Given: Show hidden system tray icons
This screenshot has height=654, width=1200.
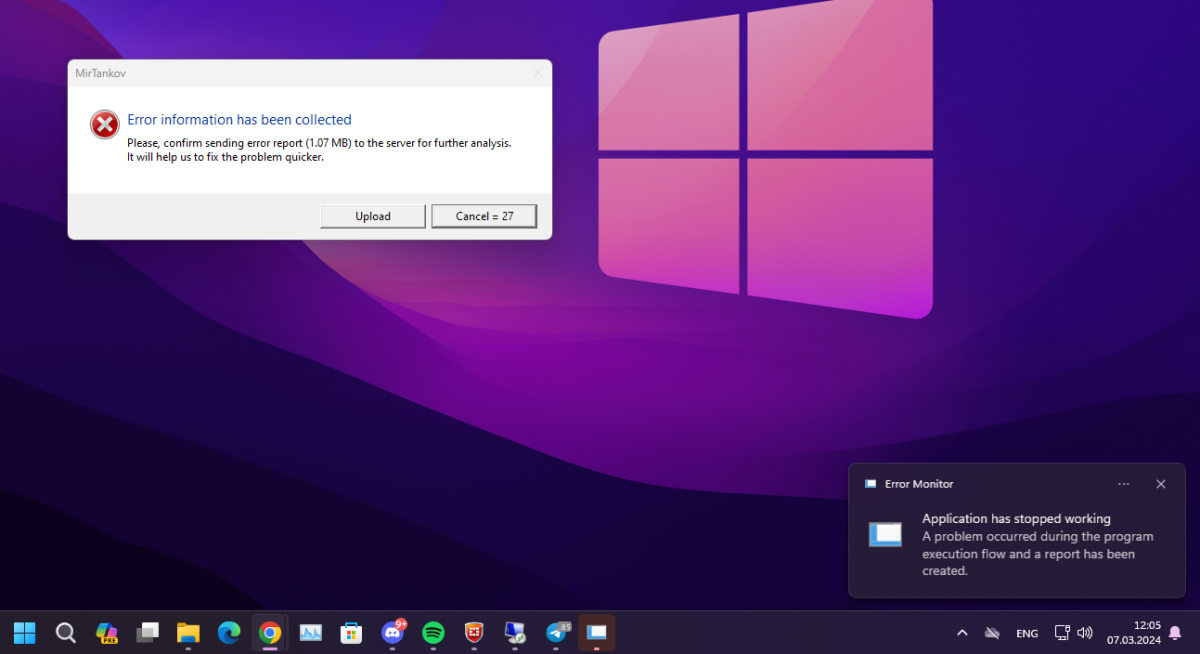Looking at the screenshot, I should coord(962,633).
